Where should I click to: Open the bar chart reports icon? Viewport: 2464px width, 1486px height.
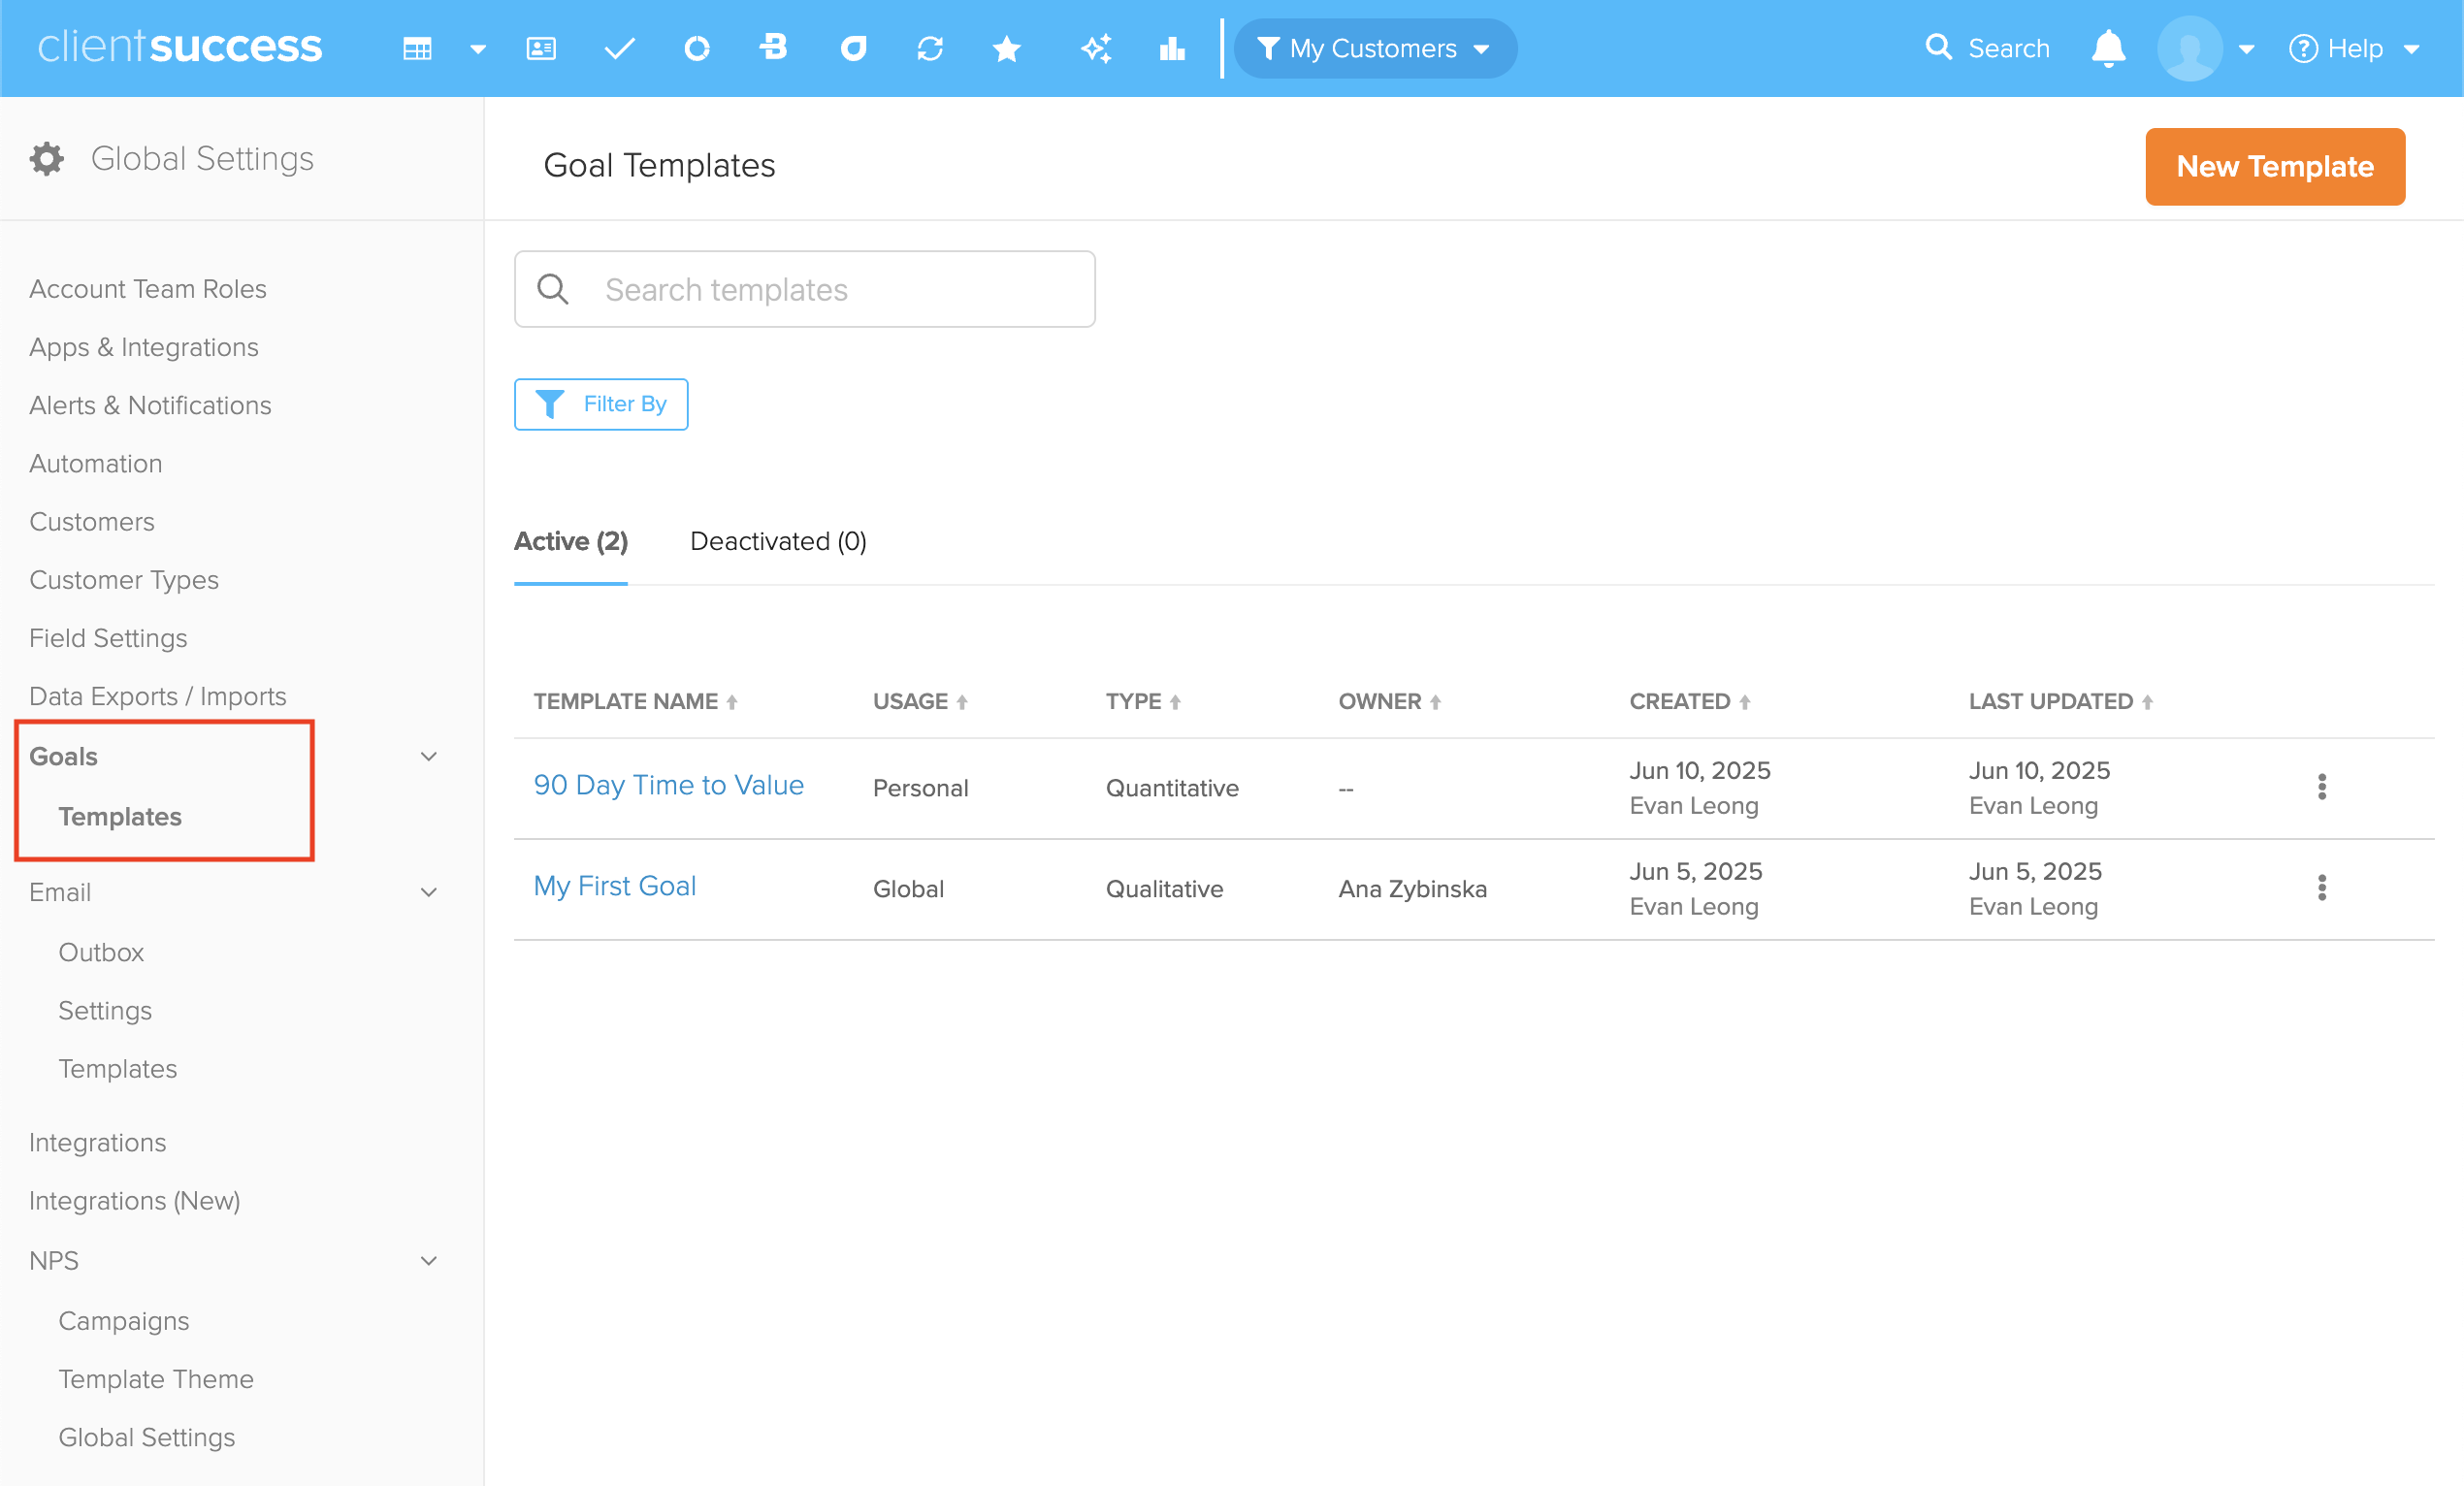tap(1172, 48)
